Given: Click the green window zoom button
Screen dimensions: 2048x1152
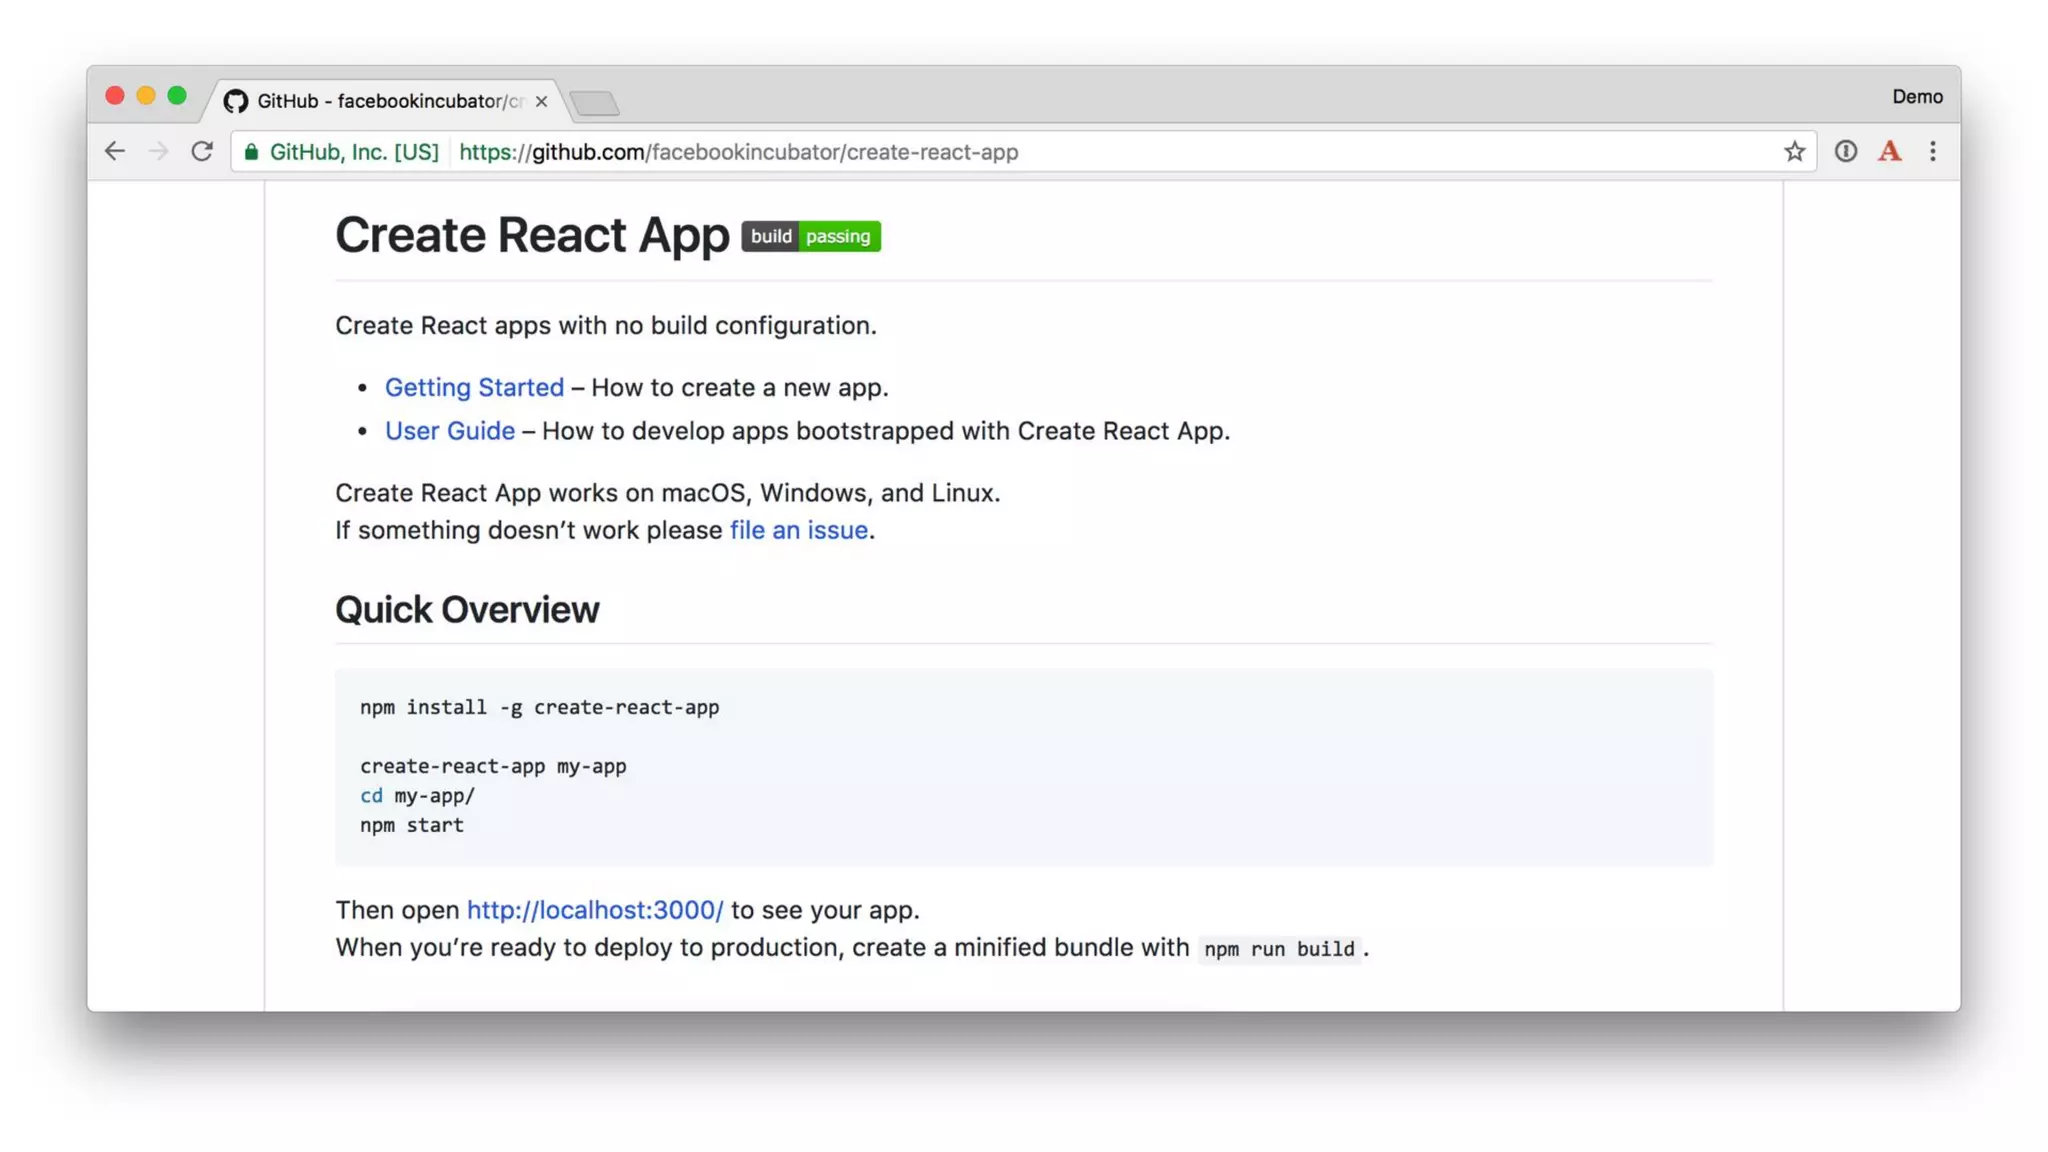Looking at the screenshot, I should click(x=177, y=96).
